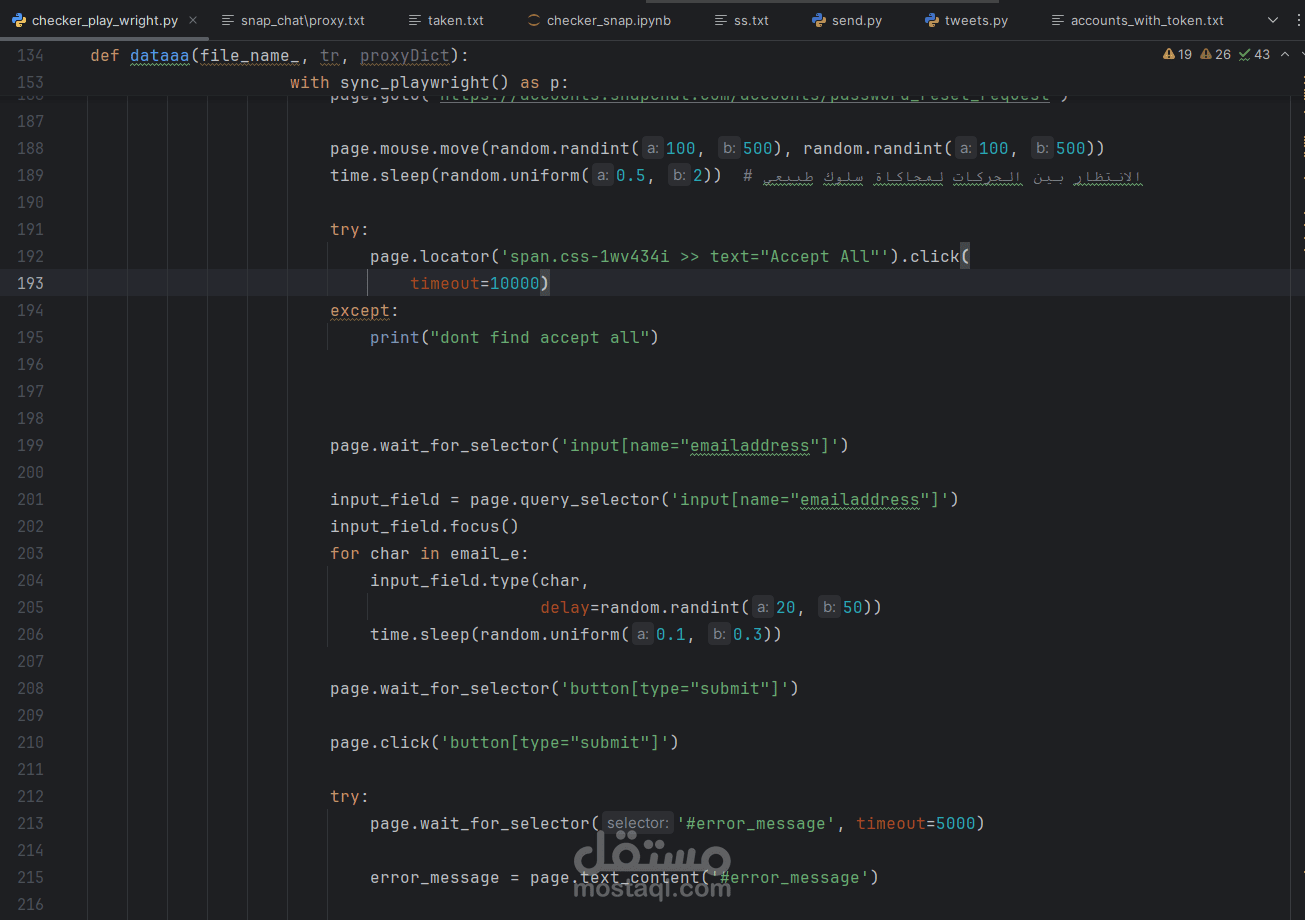Image resolution: width=1305 pixels, height=920 pixels.
Task: Open the checker_snap.ipynb notebook tab
Action: click(599, 20)
